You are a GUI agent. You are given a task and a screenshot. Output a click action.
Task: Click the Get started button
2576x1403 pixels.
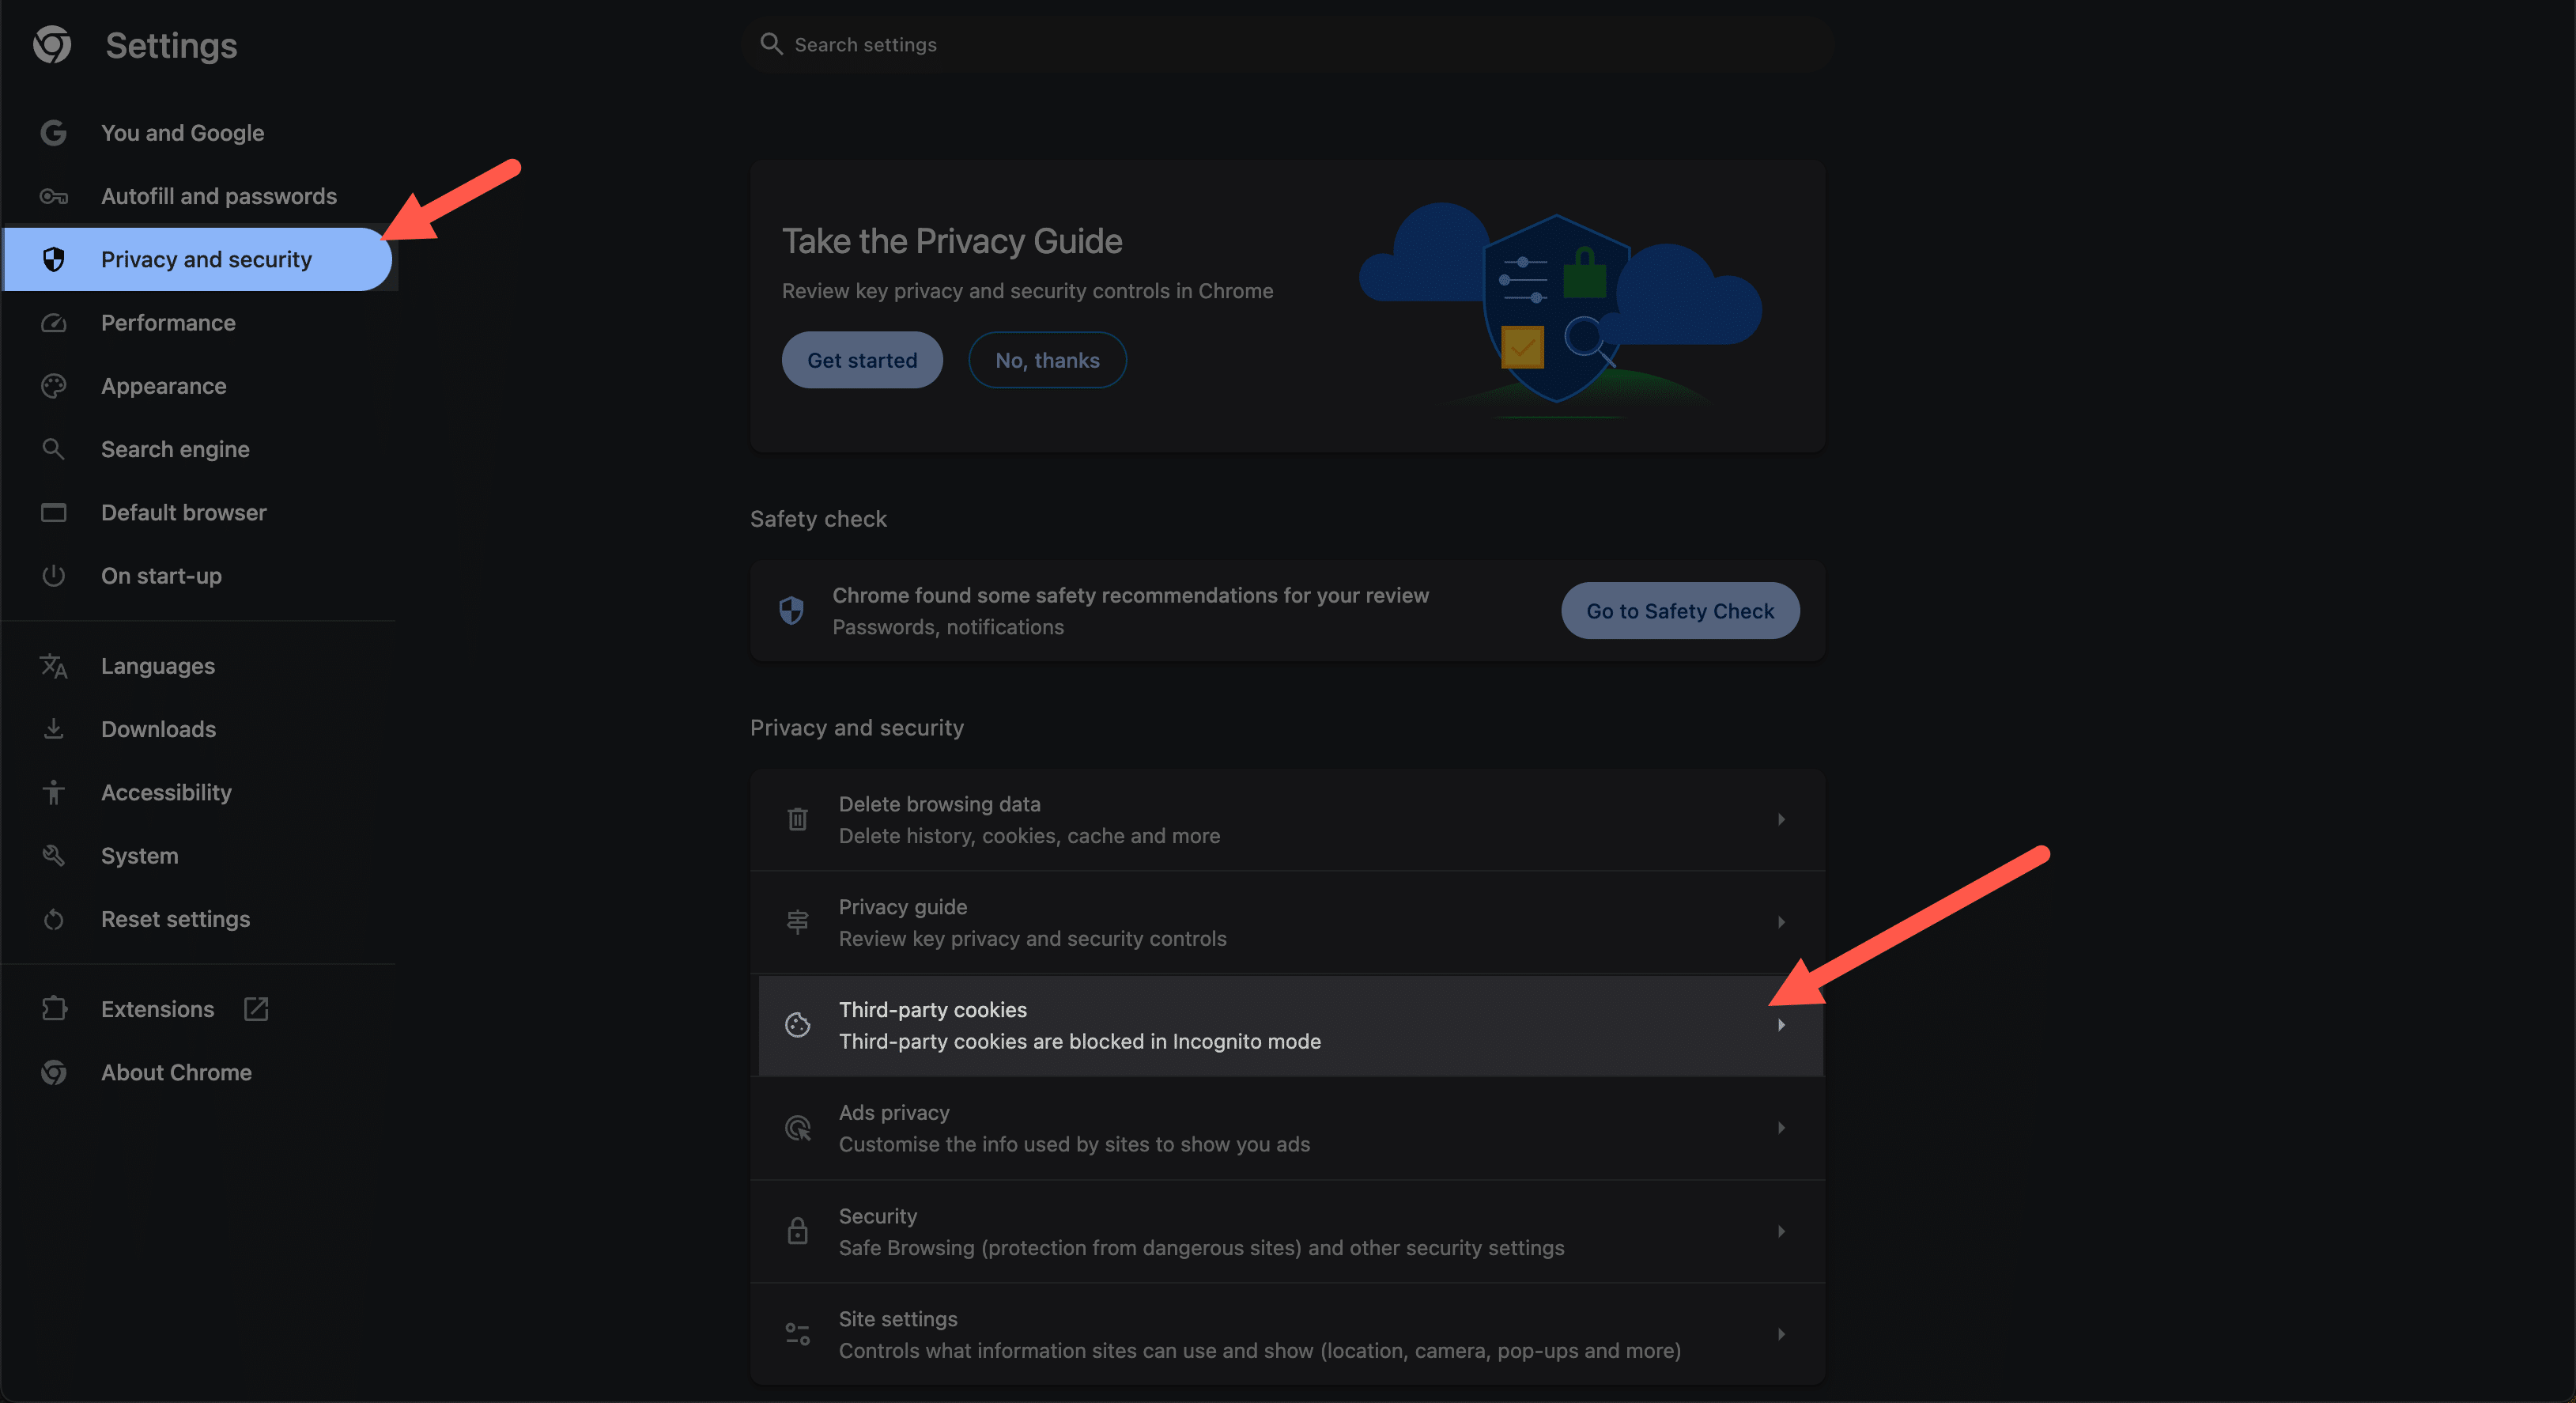click(x=862, y=360)
